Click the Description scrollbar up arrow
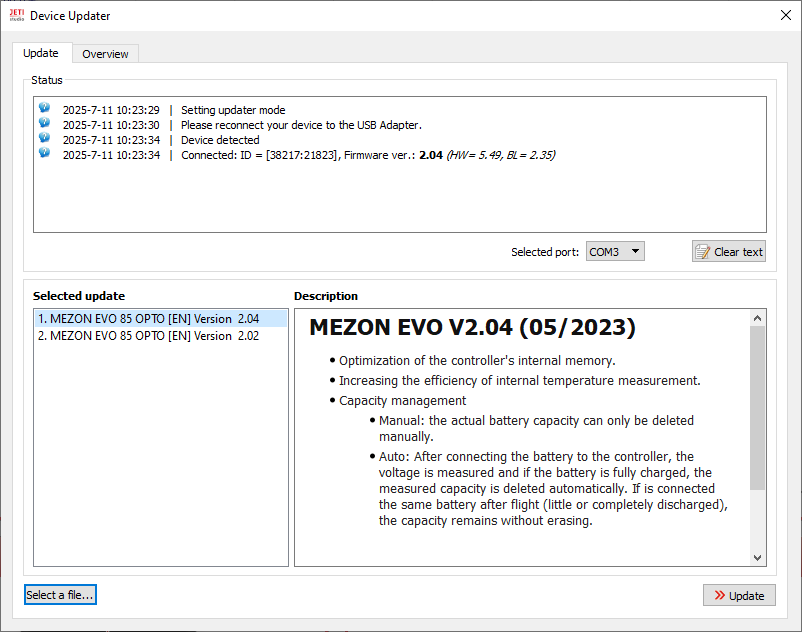The image size is (802, 632). tap(758, 318)
